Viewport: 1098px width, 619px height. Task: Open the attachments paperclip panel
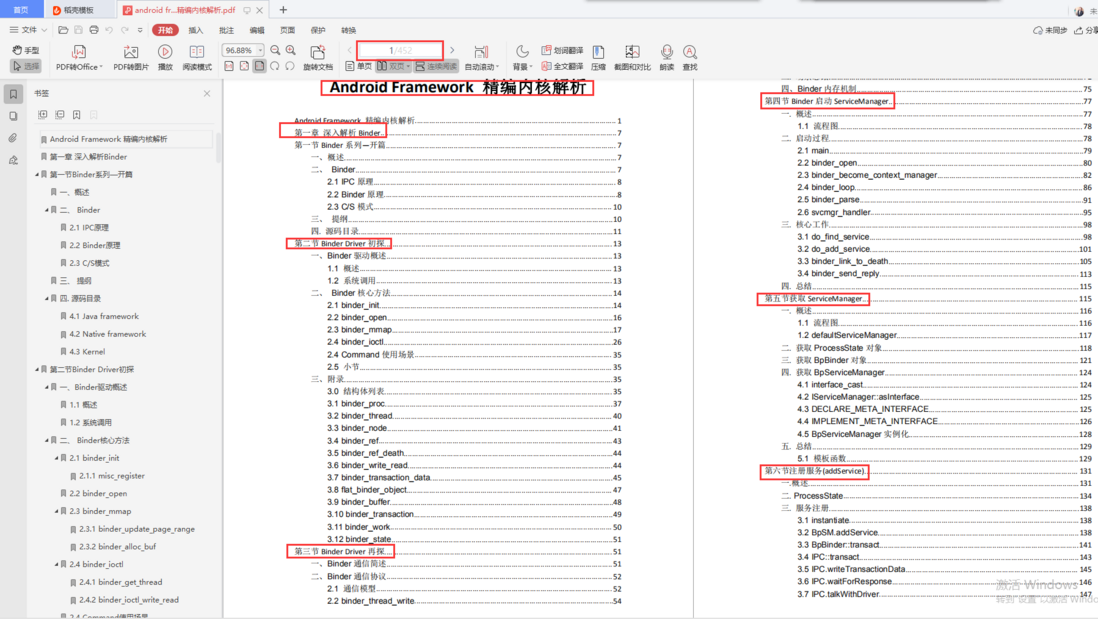[x=13, y=138]
